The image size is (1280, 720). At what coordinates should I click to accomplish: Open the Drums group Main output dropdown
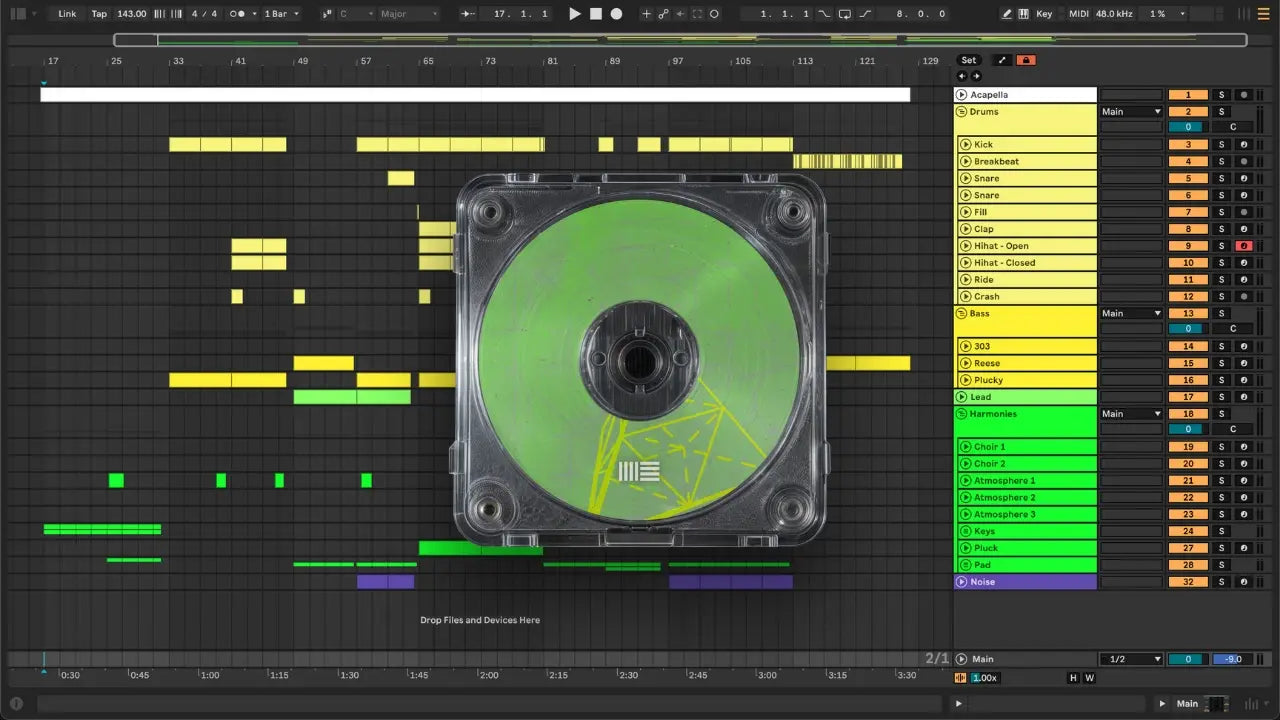1131,112
